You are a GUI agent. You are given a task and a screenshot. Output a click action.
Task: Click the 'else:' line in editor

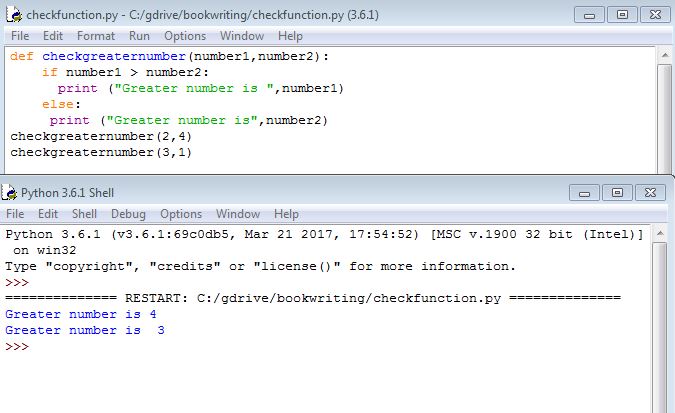61,104
